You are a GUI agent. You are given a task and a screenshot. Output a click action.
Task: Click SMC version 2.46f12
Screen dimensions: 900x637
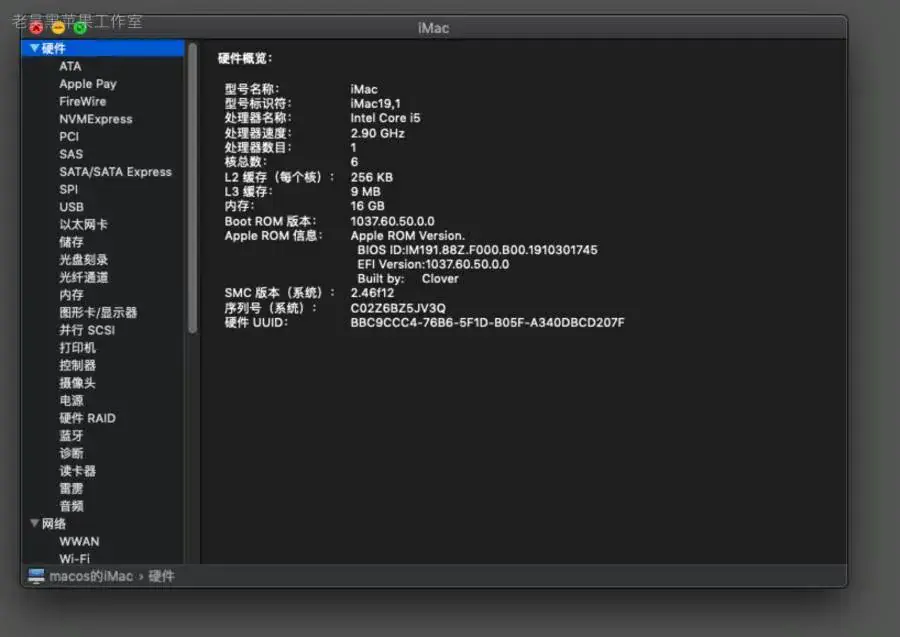point(373,293)
